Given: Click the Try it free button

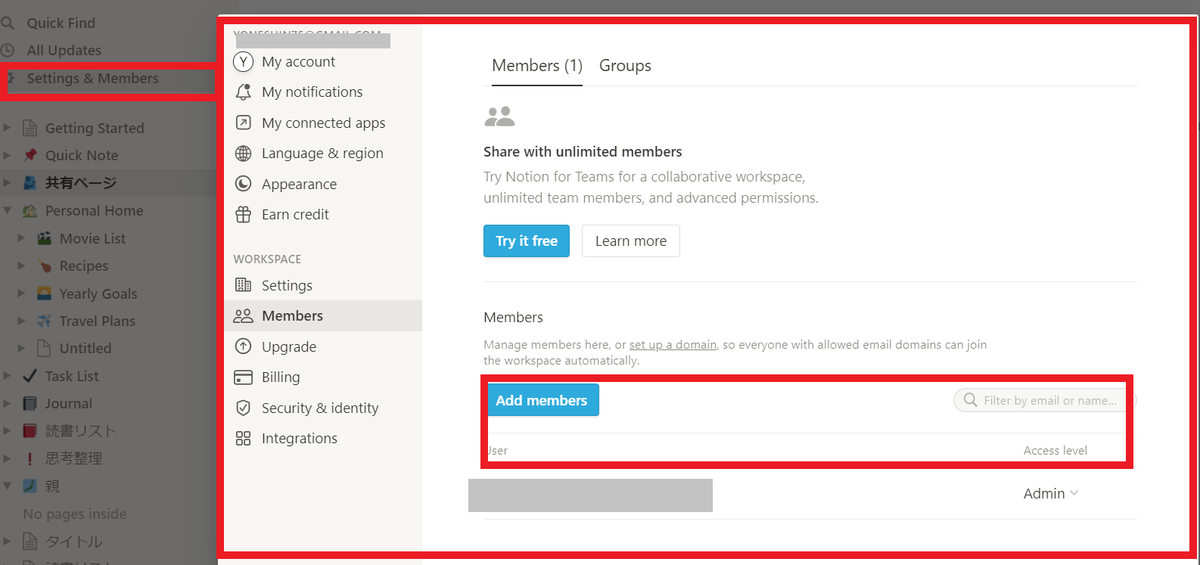Looking at the screenshot, I should 526,241.
